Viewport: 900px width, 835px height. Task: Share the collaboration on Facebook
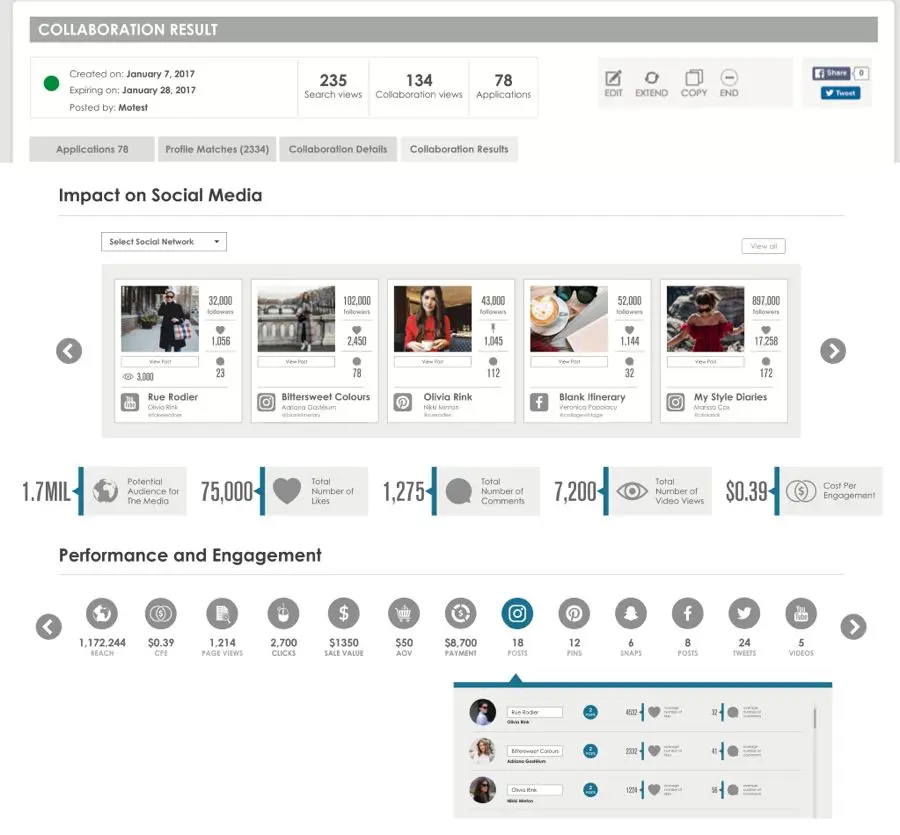pyautogui.click(x=831, y=73)
